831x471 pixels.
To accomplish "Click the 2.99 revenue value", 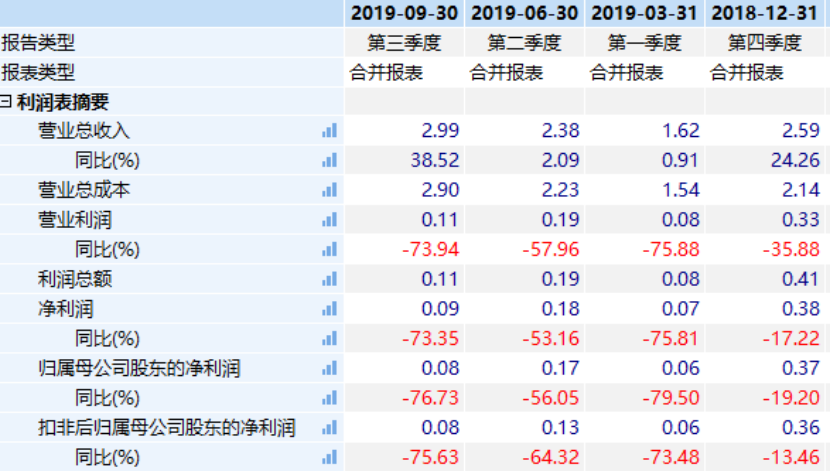I will coord(440,130).
